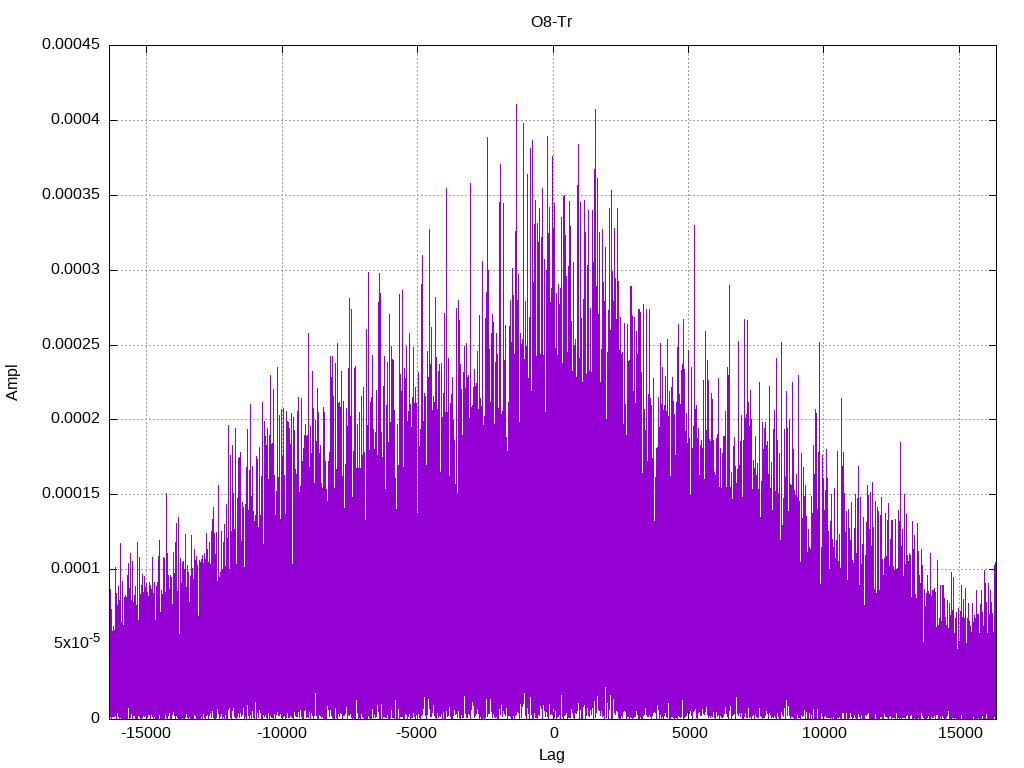This screenshot has width=1024, height=768.
Task: Click the 10000 x-axis tick label
Action: click(x=824, y=733)
